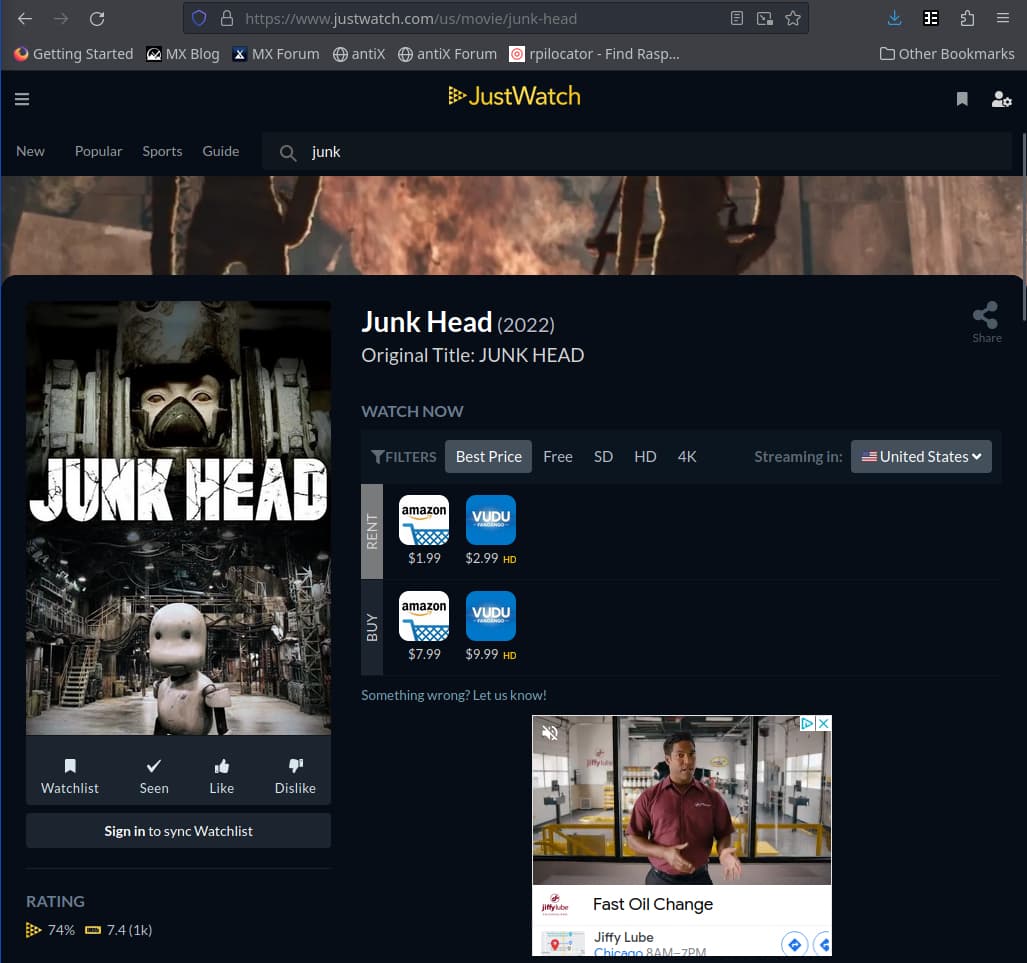
Task: Open the Fast Oil Change ad title
Action: click(652, 904)
